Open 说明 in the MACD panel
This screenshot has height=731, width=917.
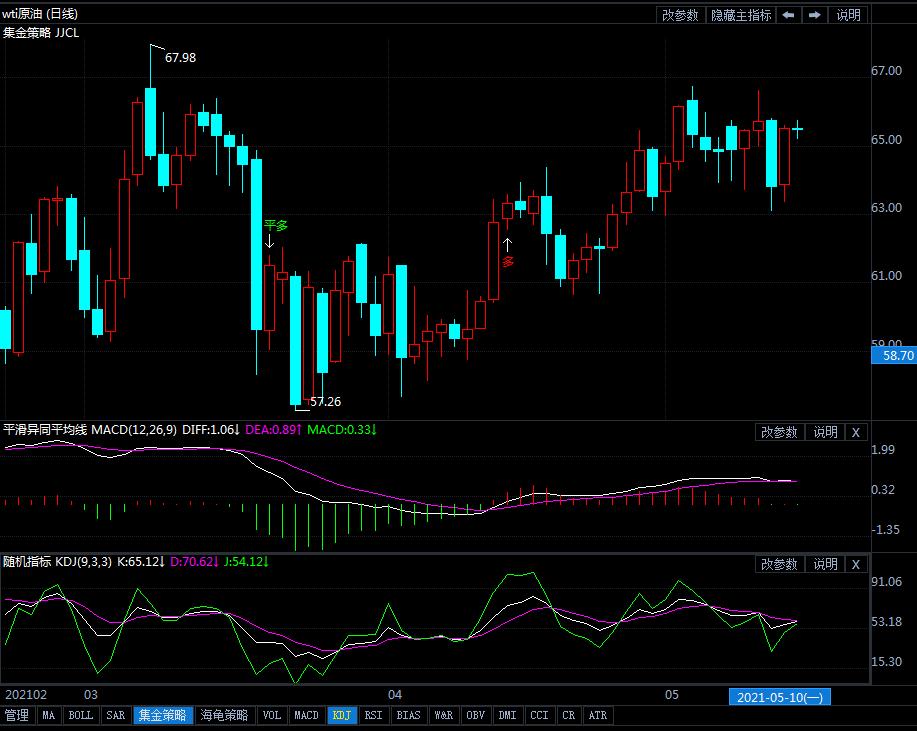point(825,432)
